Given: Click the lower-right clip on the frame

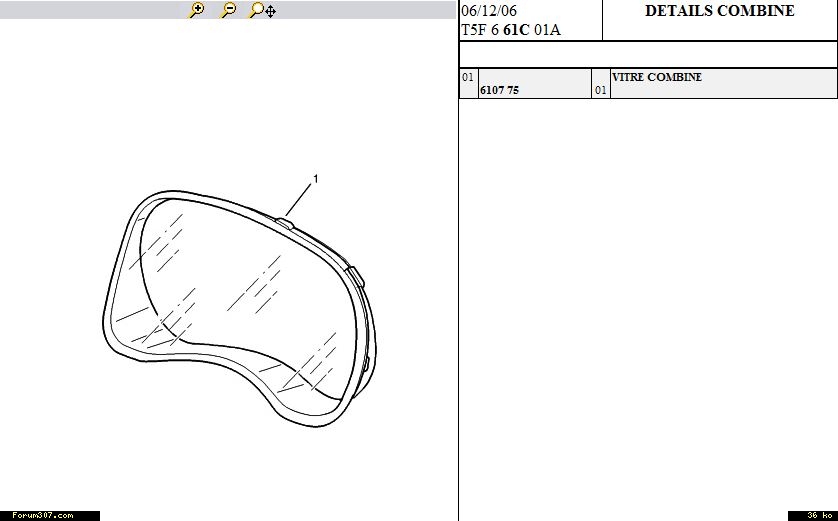Looking at the screenshot, I should point(366,362).
